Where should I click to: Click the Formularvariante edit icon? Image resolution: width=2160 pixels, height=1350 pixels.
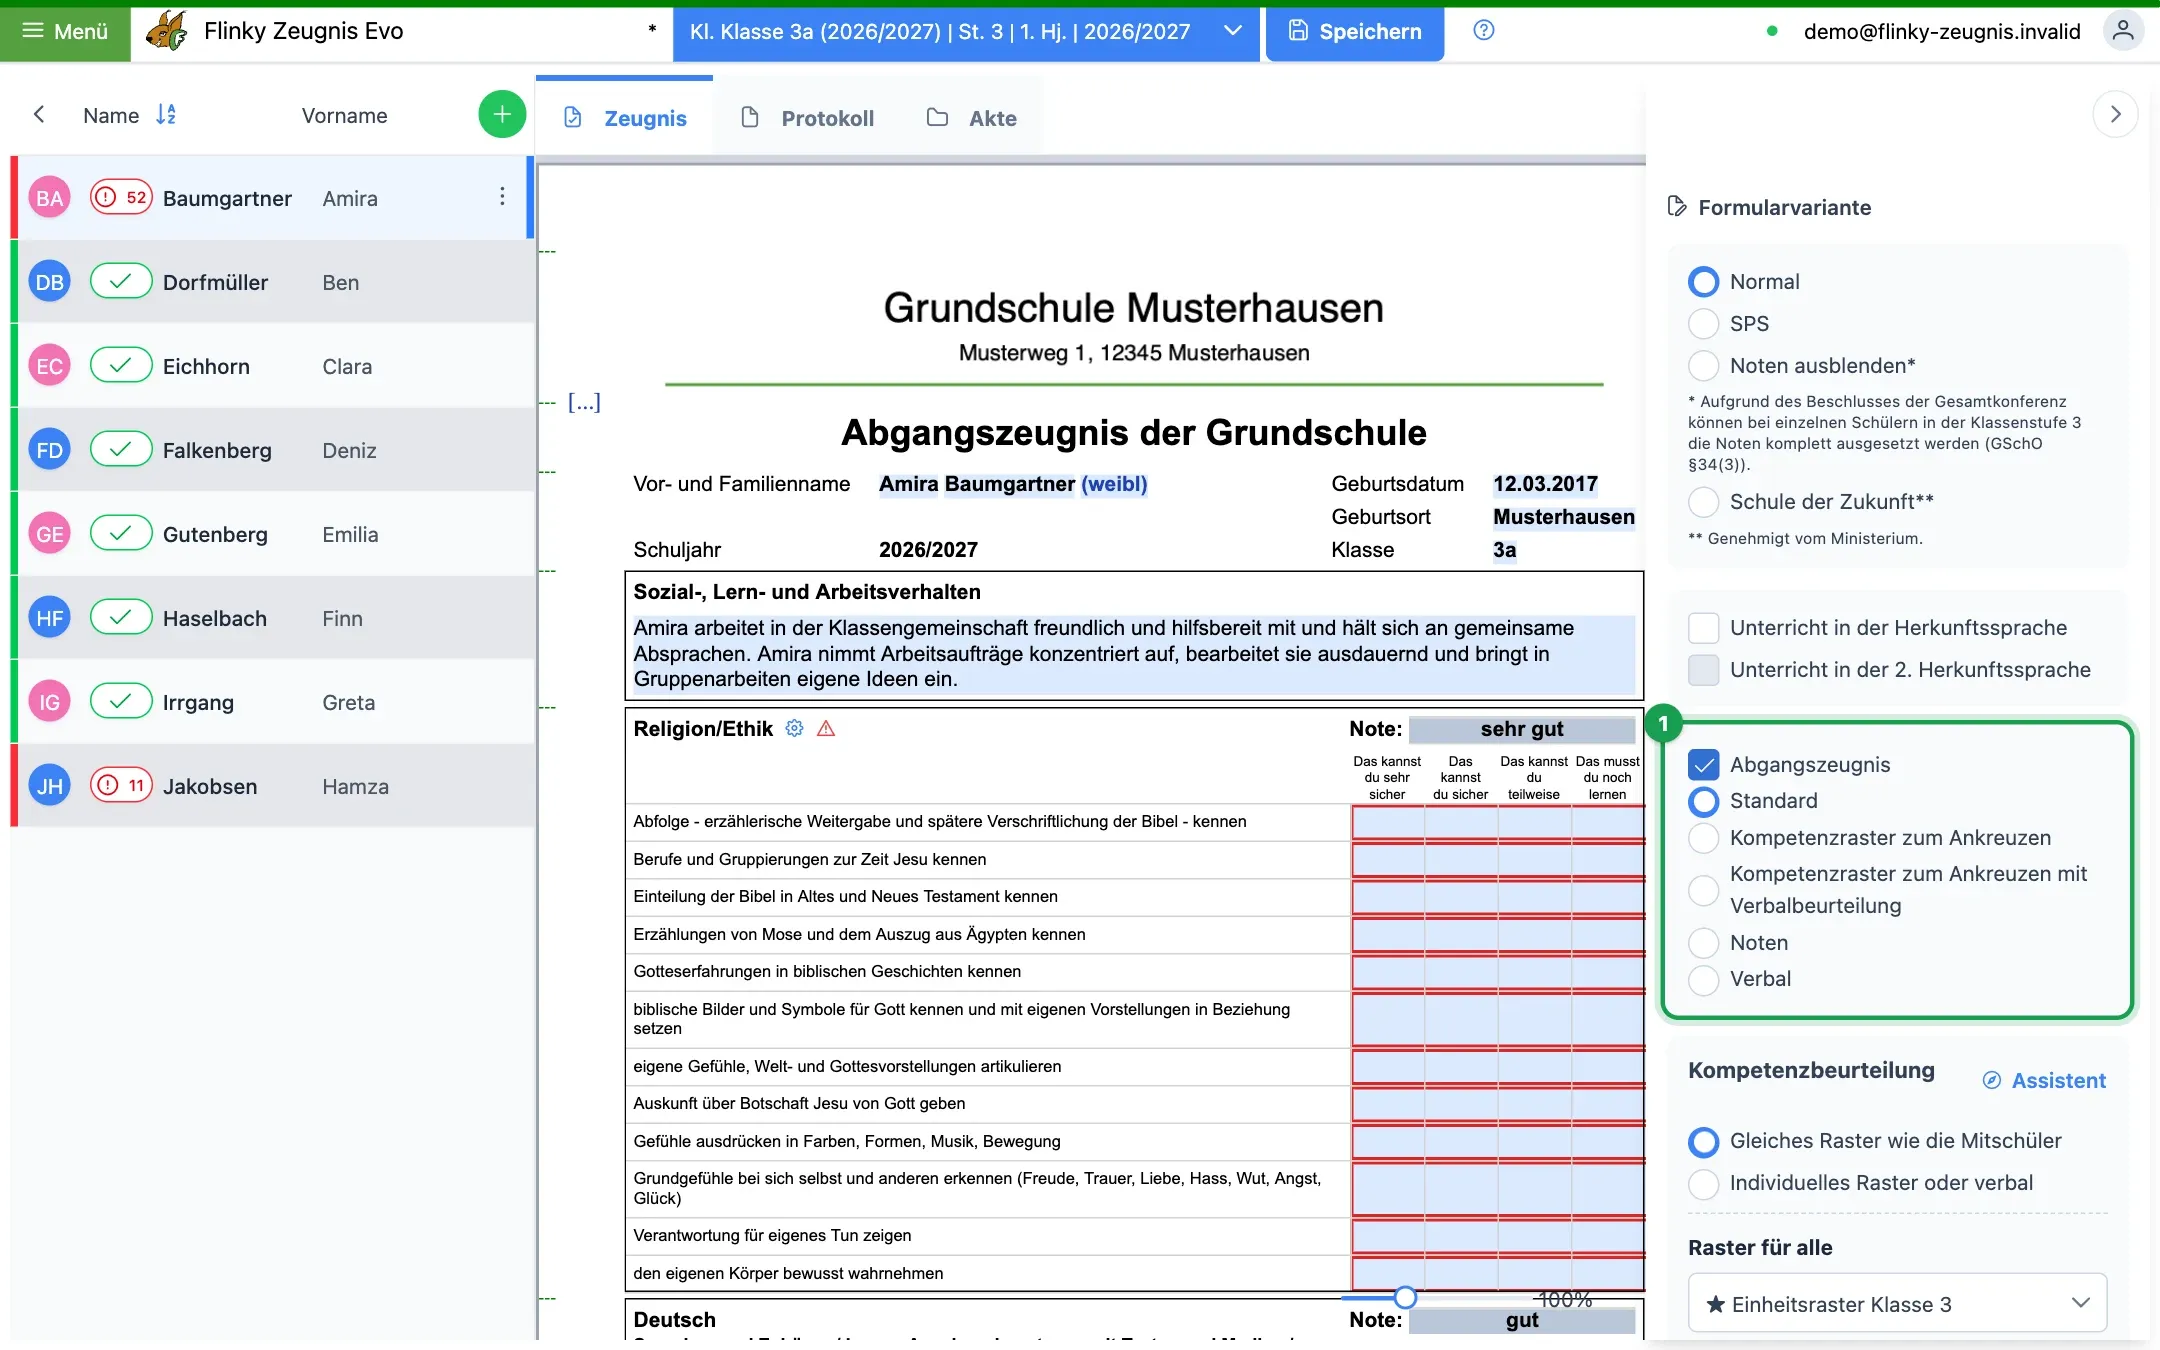coord(1677,207)
